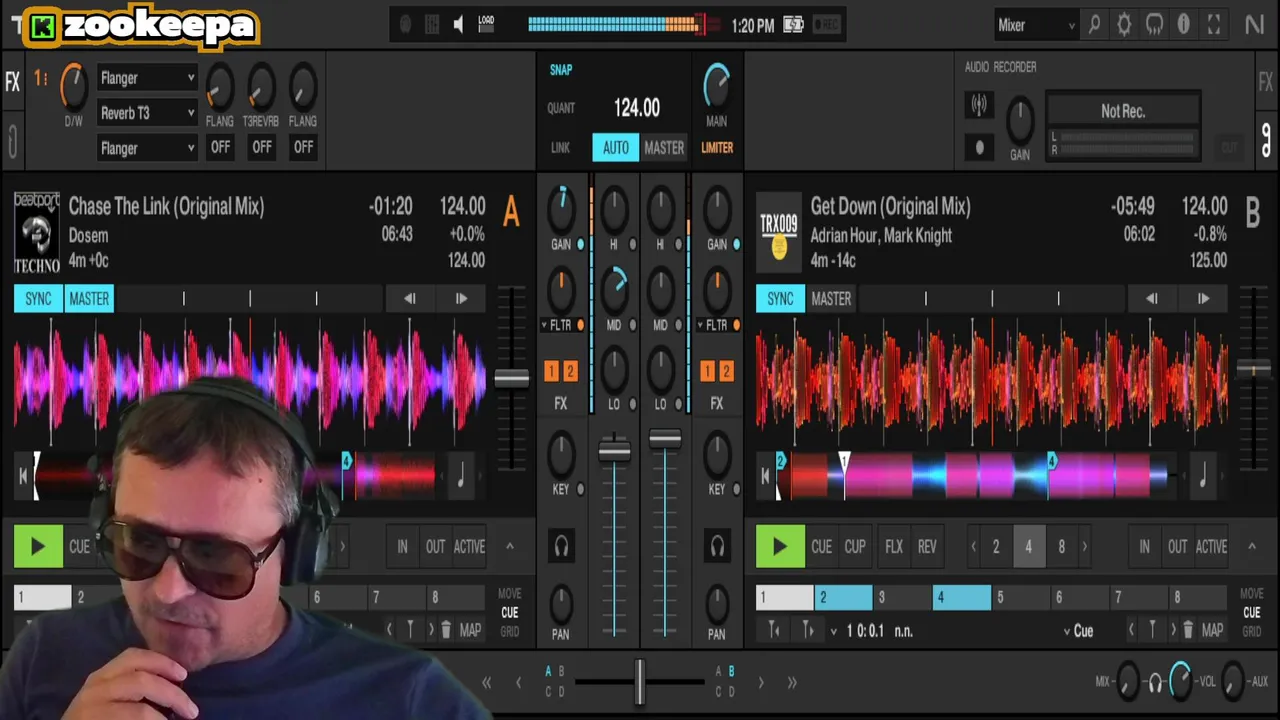This screenshot has height=720, width=1280.
Task: Store cue marker on deck B
Action: tap(1152, 630)
